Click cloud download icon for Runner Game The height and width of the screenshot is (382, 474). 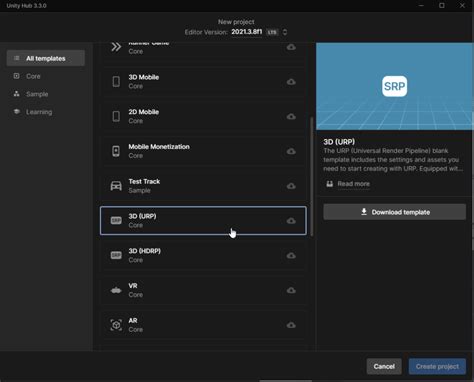coord(291,47)
